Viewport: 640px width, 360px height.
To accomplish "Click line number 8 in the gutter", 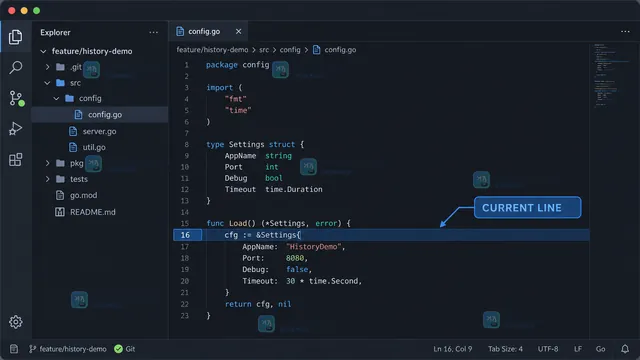I will [x=187, y=144].
